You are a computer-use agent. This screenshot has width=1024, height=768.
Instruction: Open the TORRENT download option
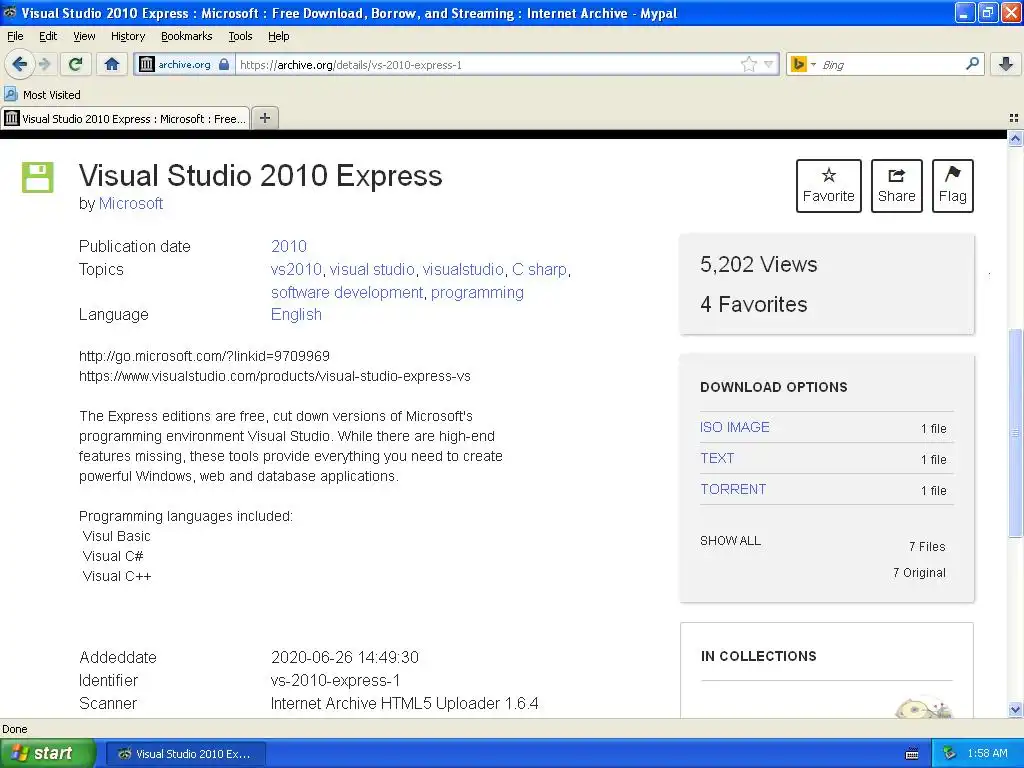click(733, 489)
